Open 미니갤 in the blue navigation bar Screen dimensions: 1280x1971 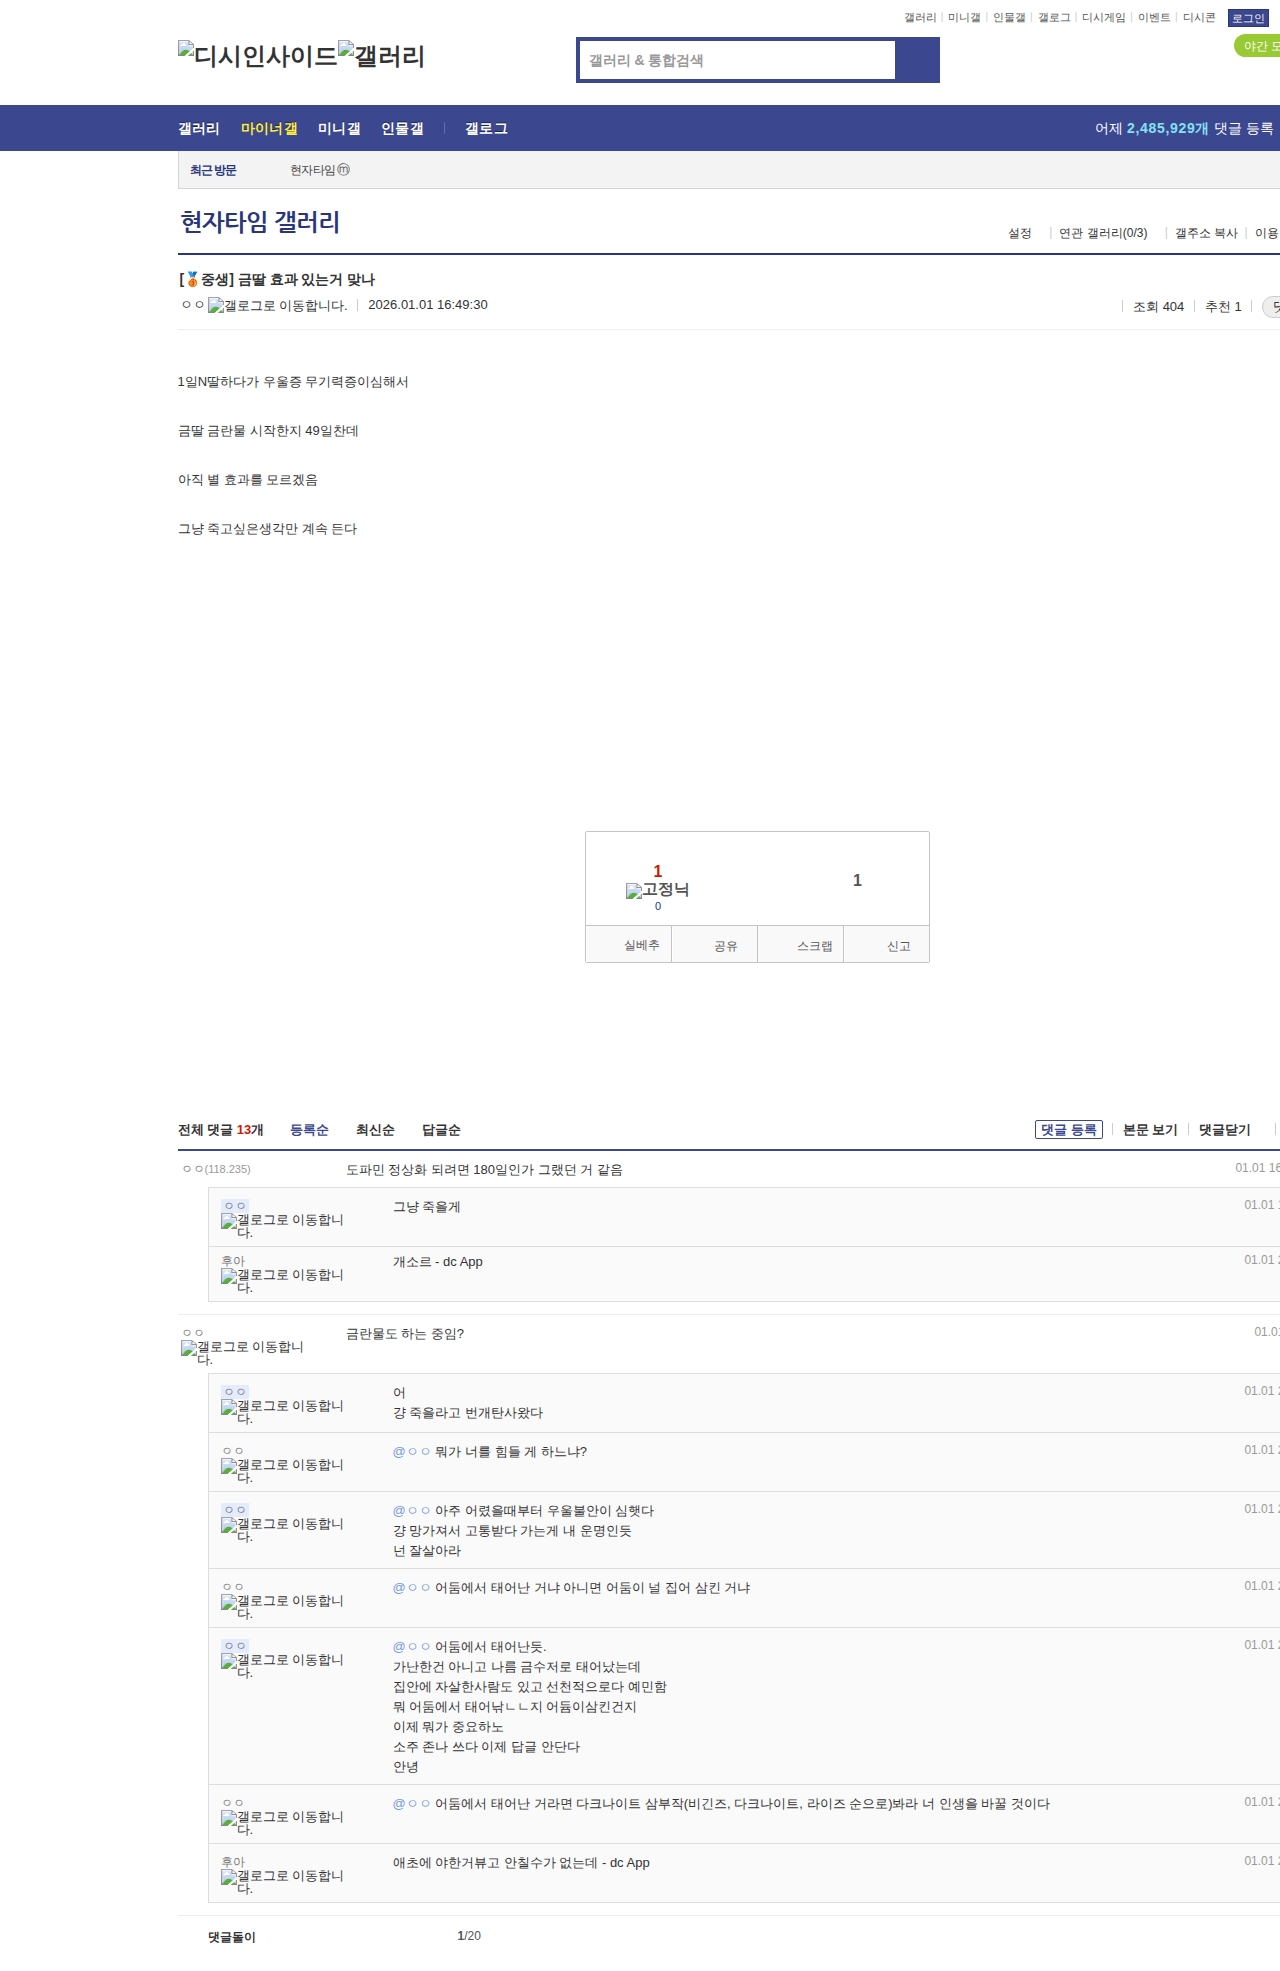pyautogui.click(x=339, y=129)
